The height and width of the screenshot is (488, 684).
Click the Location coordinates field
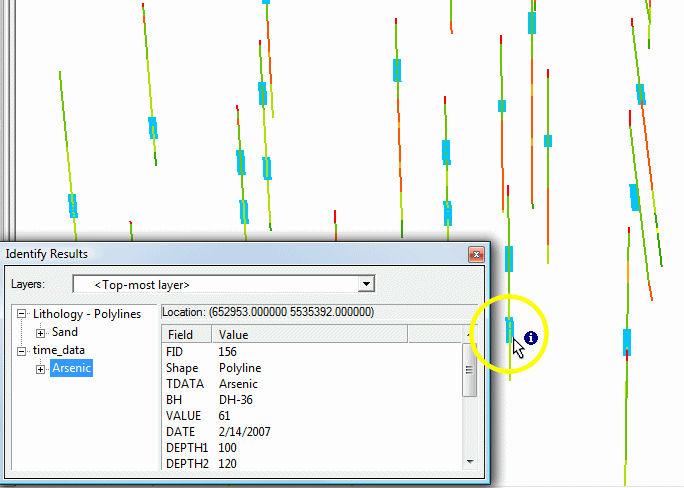tap(319, 312)
